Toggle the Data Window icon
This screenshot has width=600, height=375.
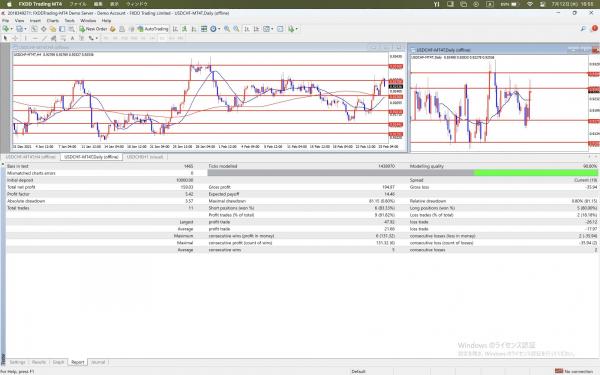coord(43,29)
